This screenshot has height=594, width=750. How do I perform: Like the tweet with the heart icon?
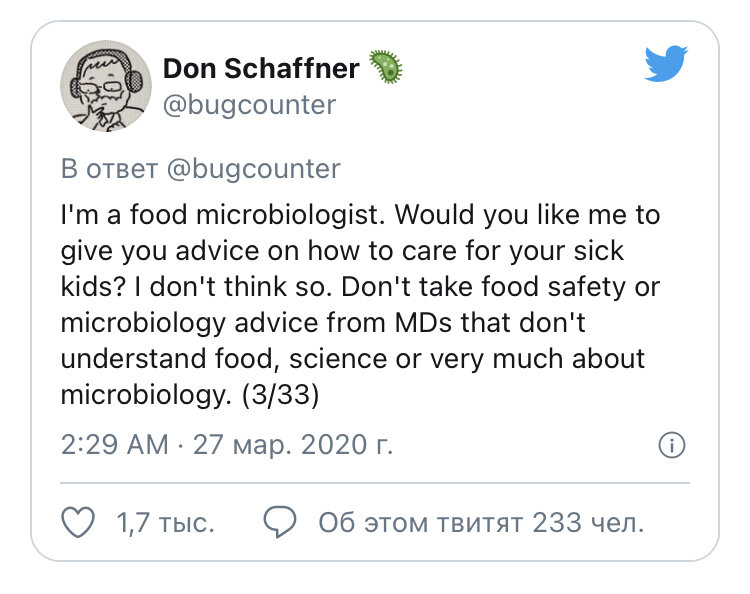click(x=78, y=522)
